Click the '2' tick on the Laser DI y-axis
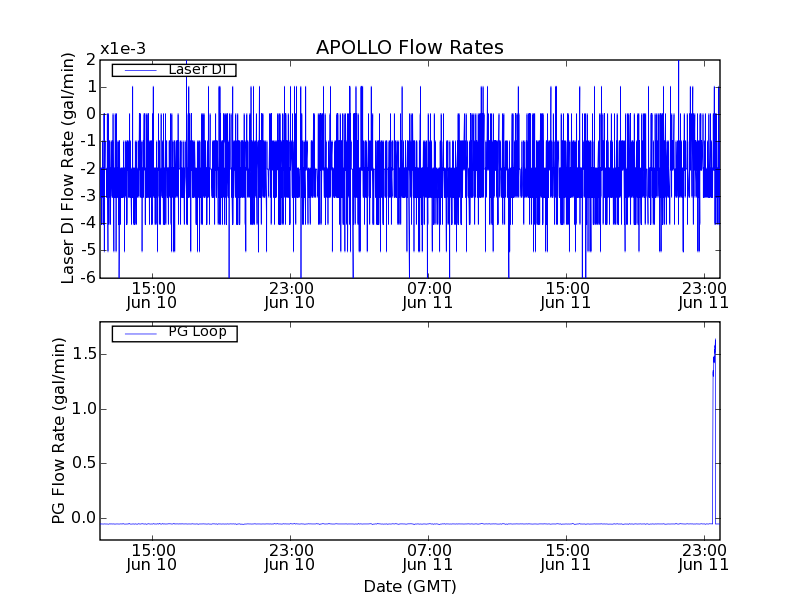This screenshot has height=600, width=800. click(91, 60)
